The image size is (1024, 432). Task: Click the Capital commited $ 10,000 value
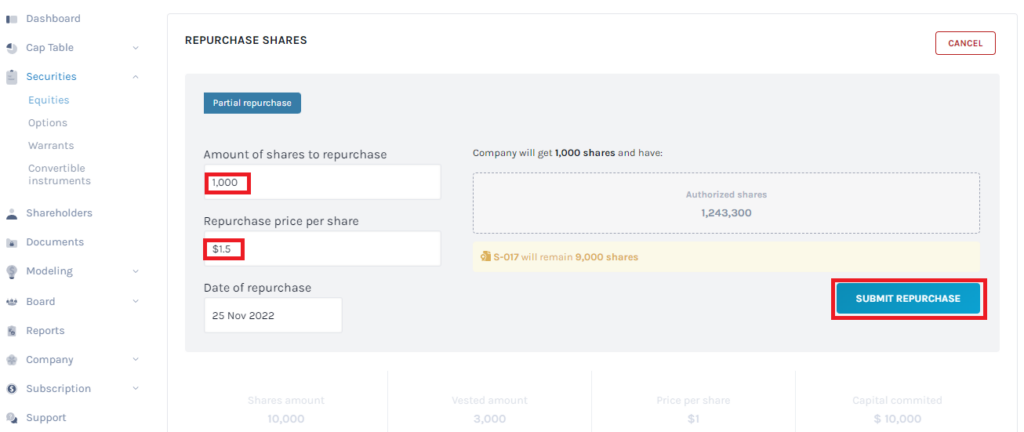tap(897, 419)
